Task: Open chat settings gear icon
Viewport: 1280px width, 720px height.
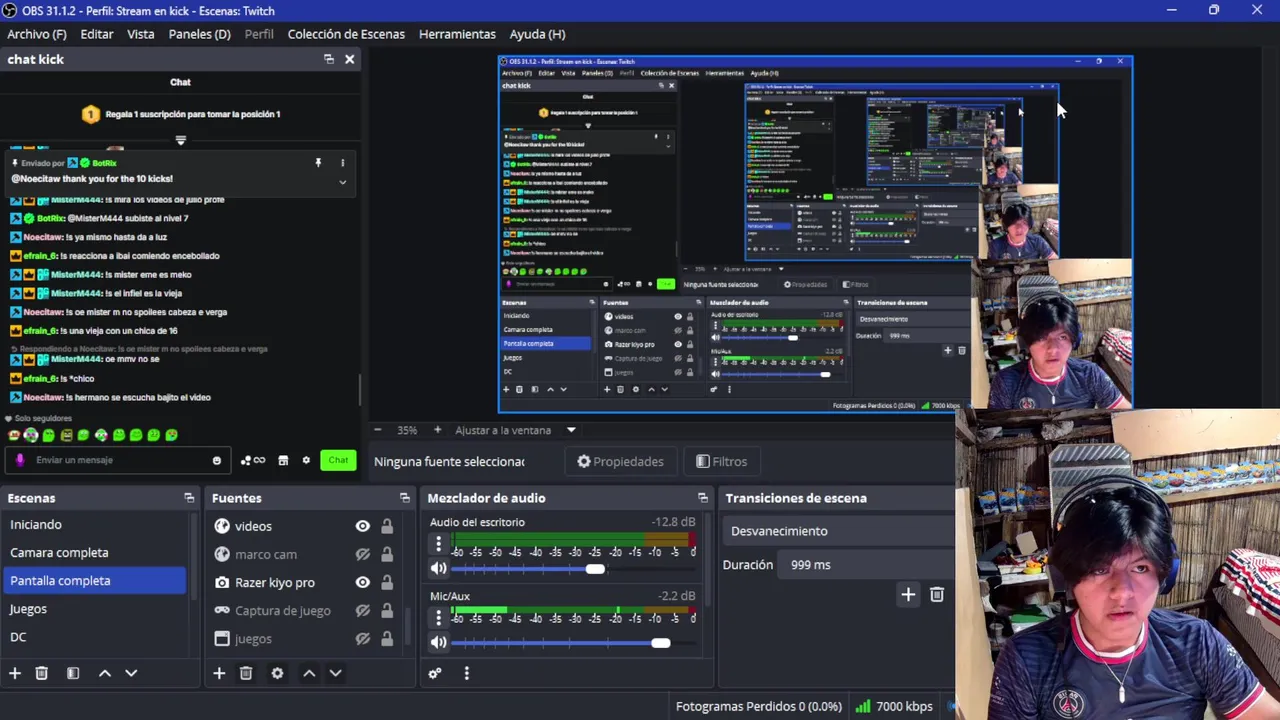Action: 306,460
